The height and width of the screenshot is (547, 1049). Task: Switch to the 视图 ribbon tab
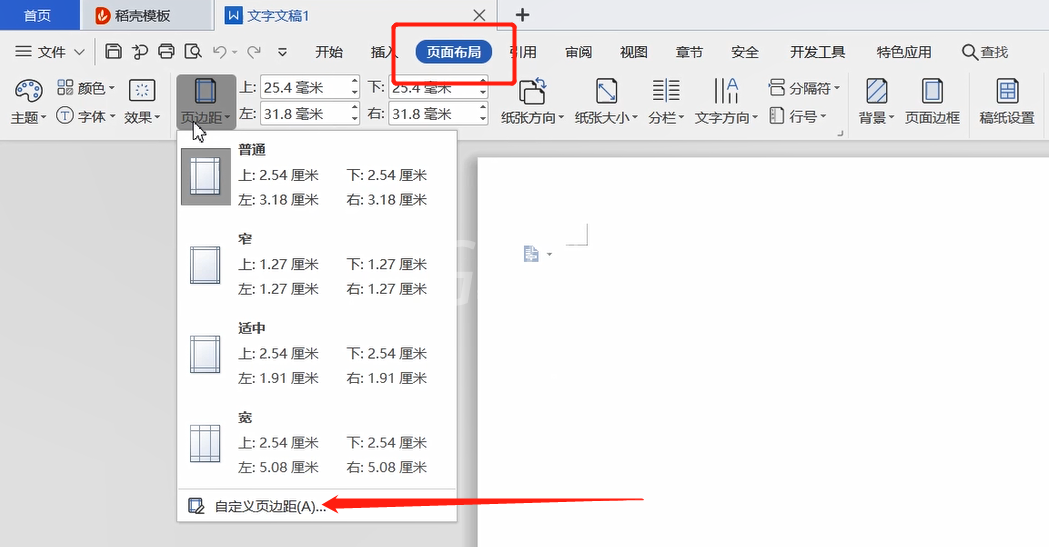point(634,52)
